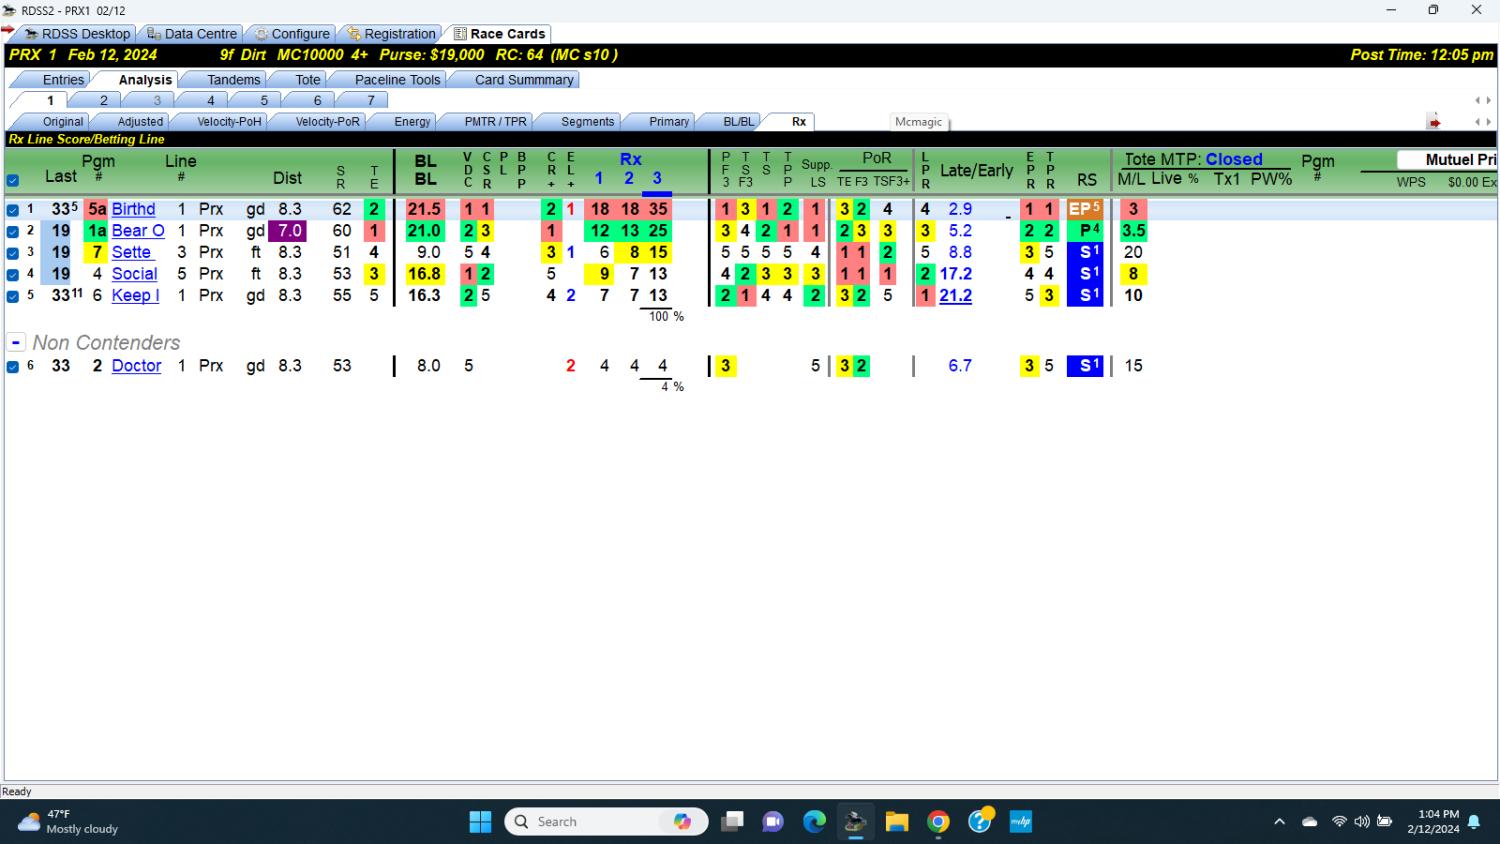This screenshot has height=844, width=1500.
Task: Click the OneDrive cloud tray icon
Action: (x=1309, y=822)
